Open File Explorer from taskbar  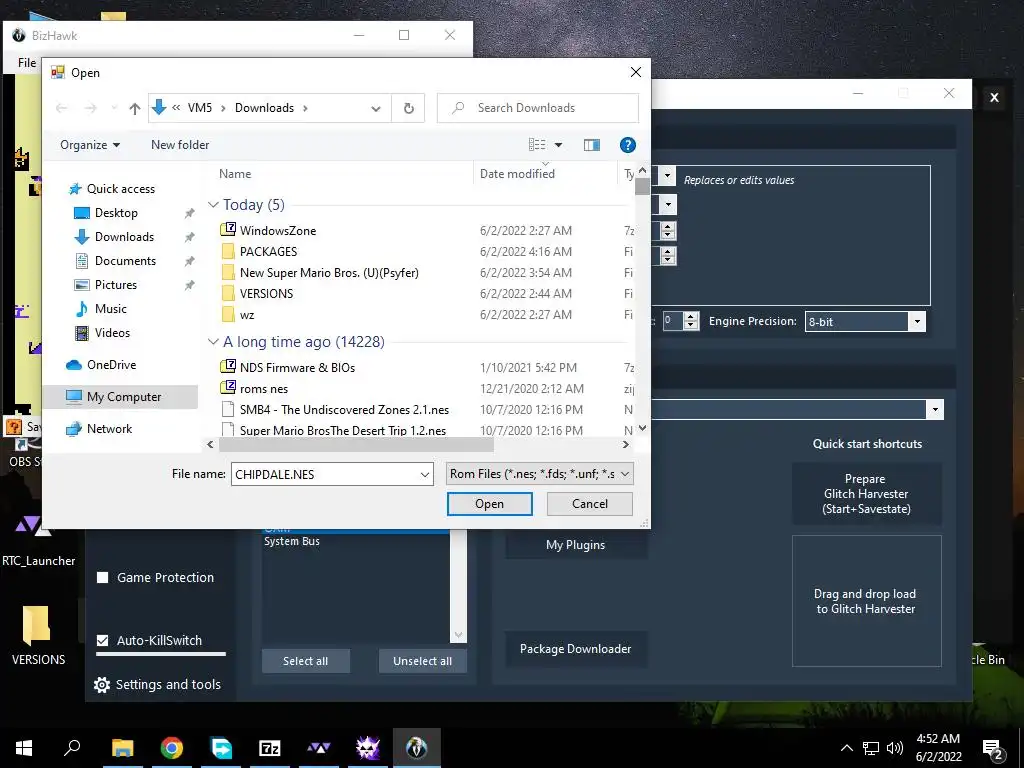[x=122, y=748]
